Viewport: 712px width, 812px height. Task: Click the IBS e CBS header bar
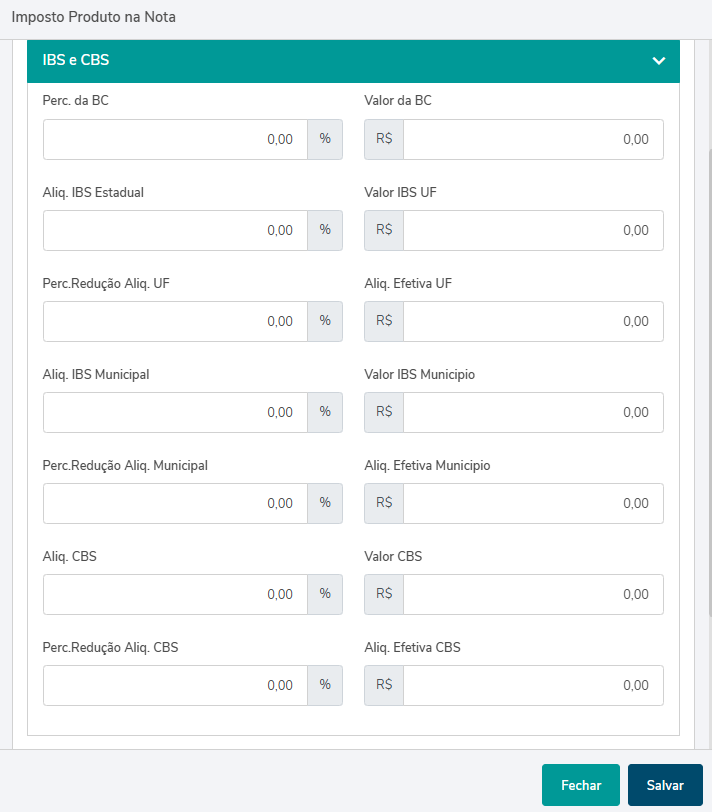click(x=353, y=61)
